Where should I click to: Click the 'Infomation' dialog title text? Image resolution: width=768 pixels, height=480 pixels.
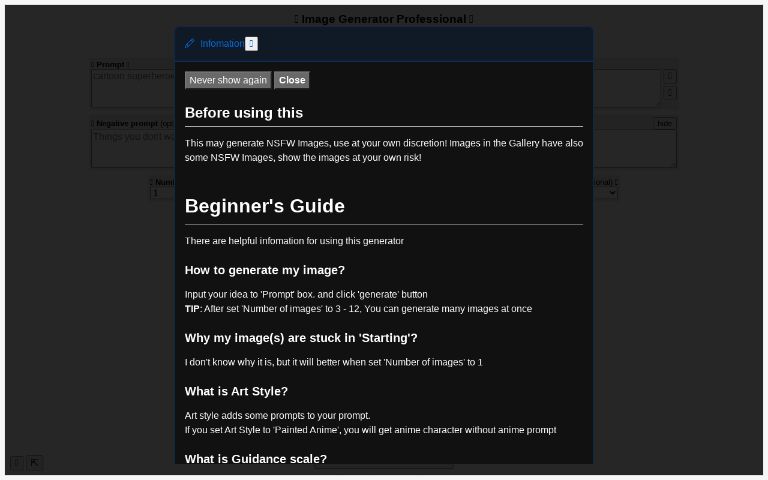point(221,44)
